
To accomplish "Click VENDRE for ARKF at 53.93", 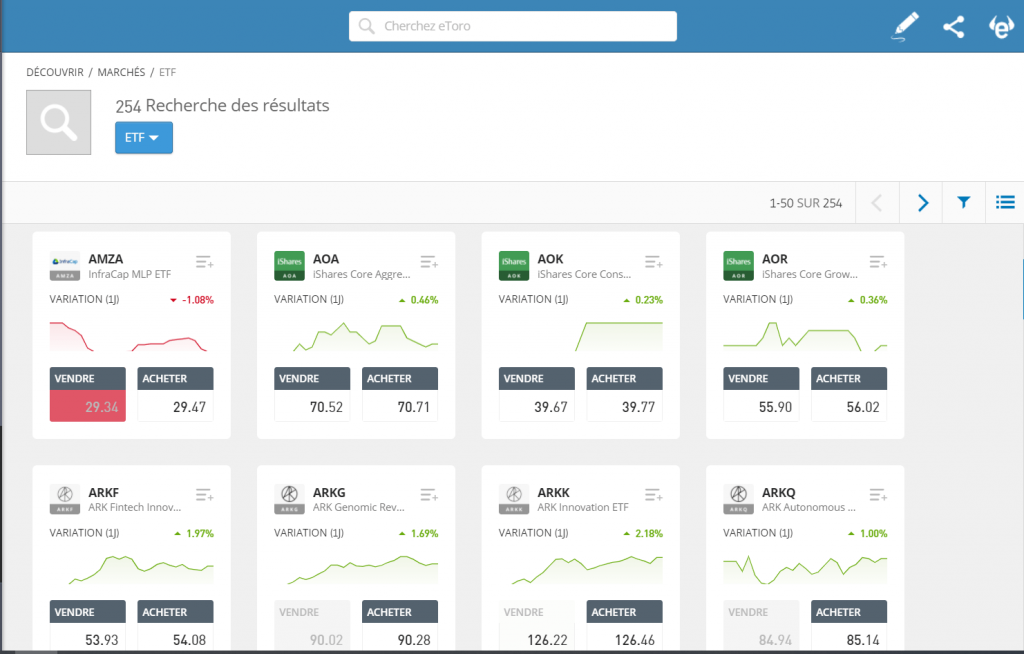I will pos(88,626).
